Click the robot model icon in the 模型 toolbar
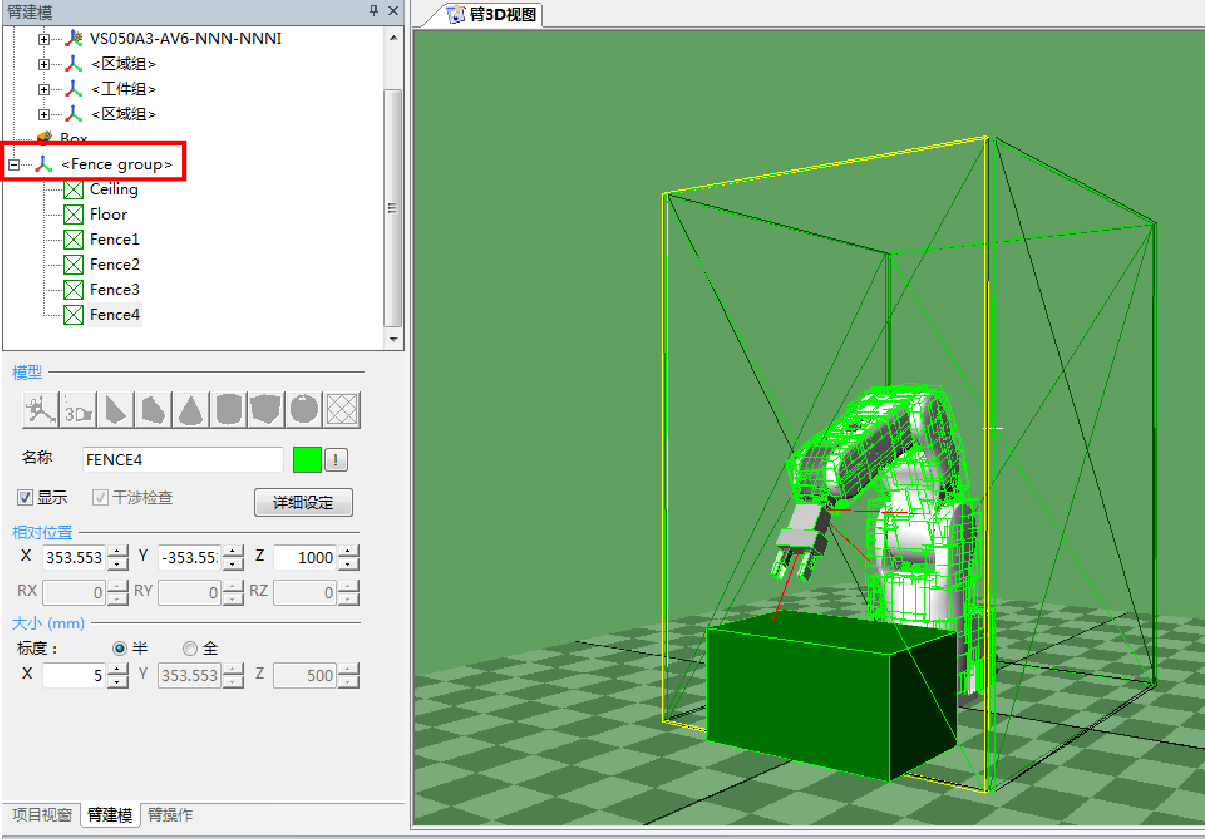Screen dimensions: 1205x839 (x=38, y=410)
